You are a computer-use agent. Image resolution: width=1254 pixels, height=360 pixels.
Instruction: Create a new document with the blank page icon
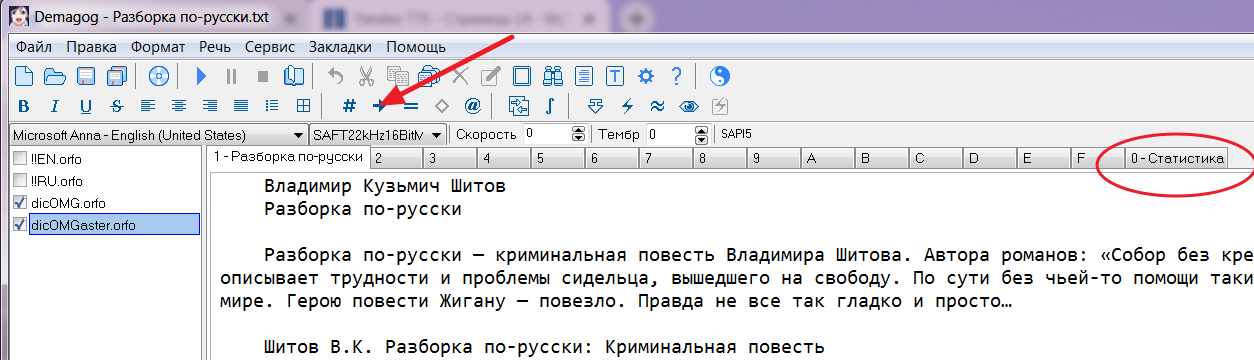tap(24, 76)
